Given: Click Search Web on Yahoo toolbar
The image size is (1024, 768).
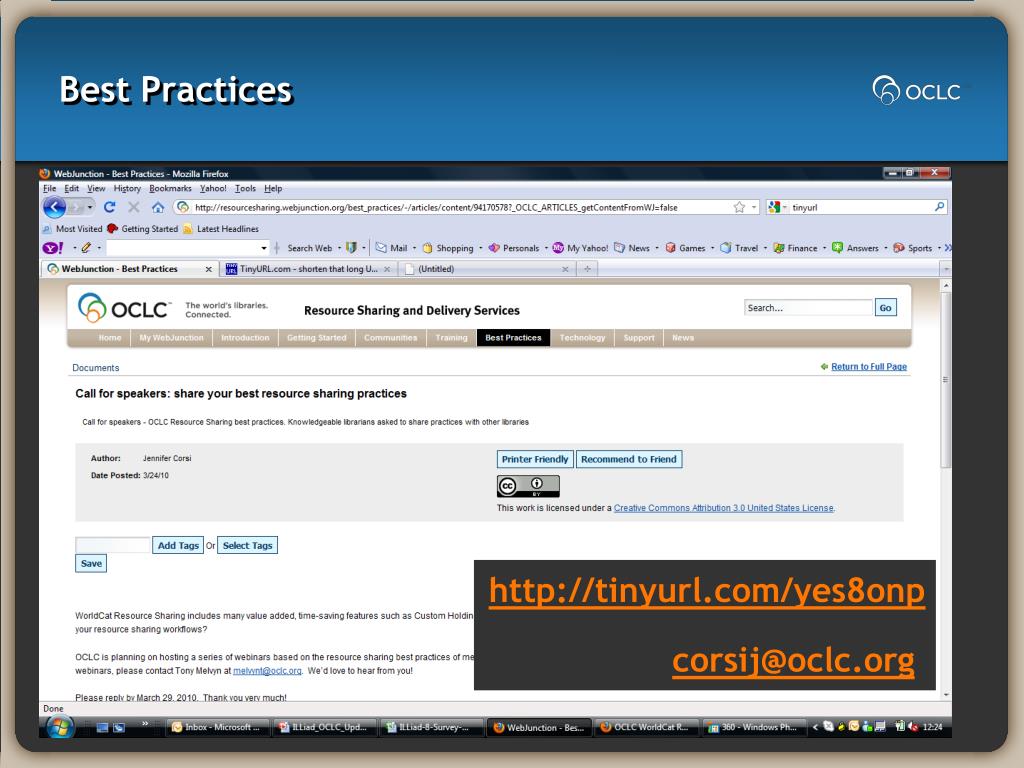Looking at the screenshot, I should click(310, 248).
